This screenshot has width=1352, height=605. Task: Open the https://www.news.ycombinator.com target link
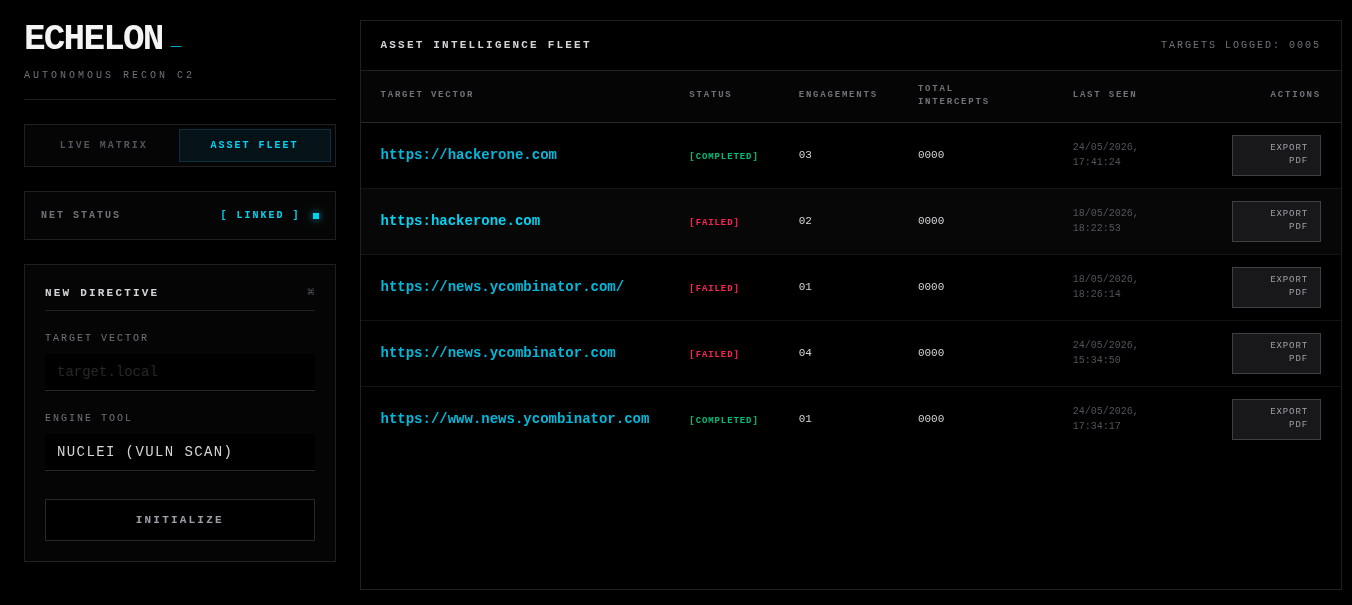(515, 419)
